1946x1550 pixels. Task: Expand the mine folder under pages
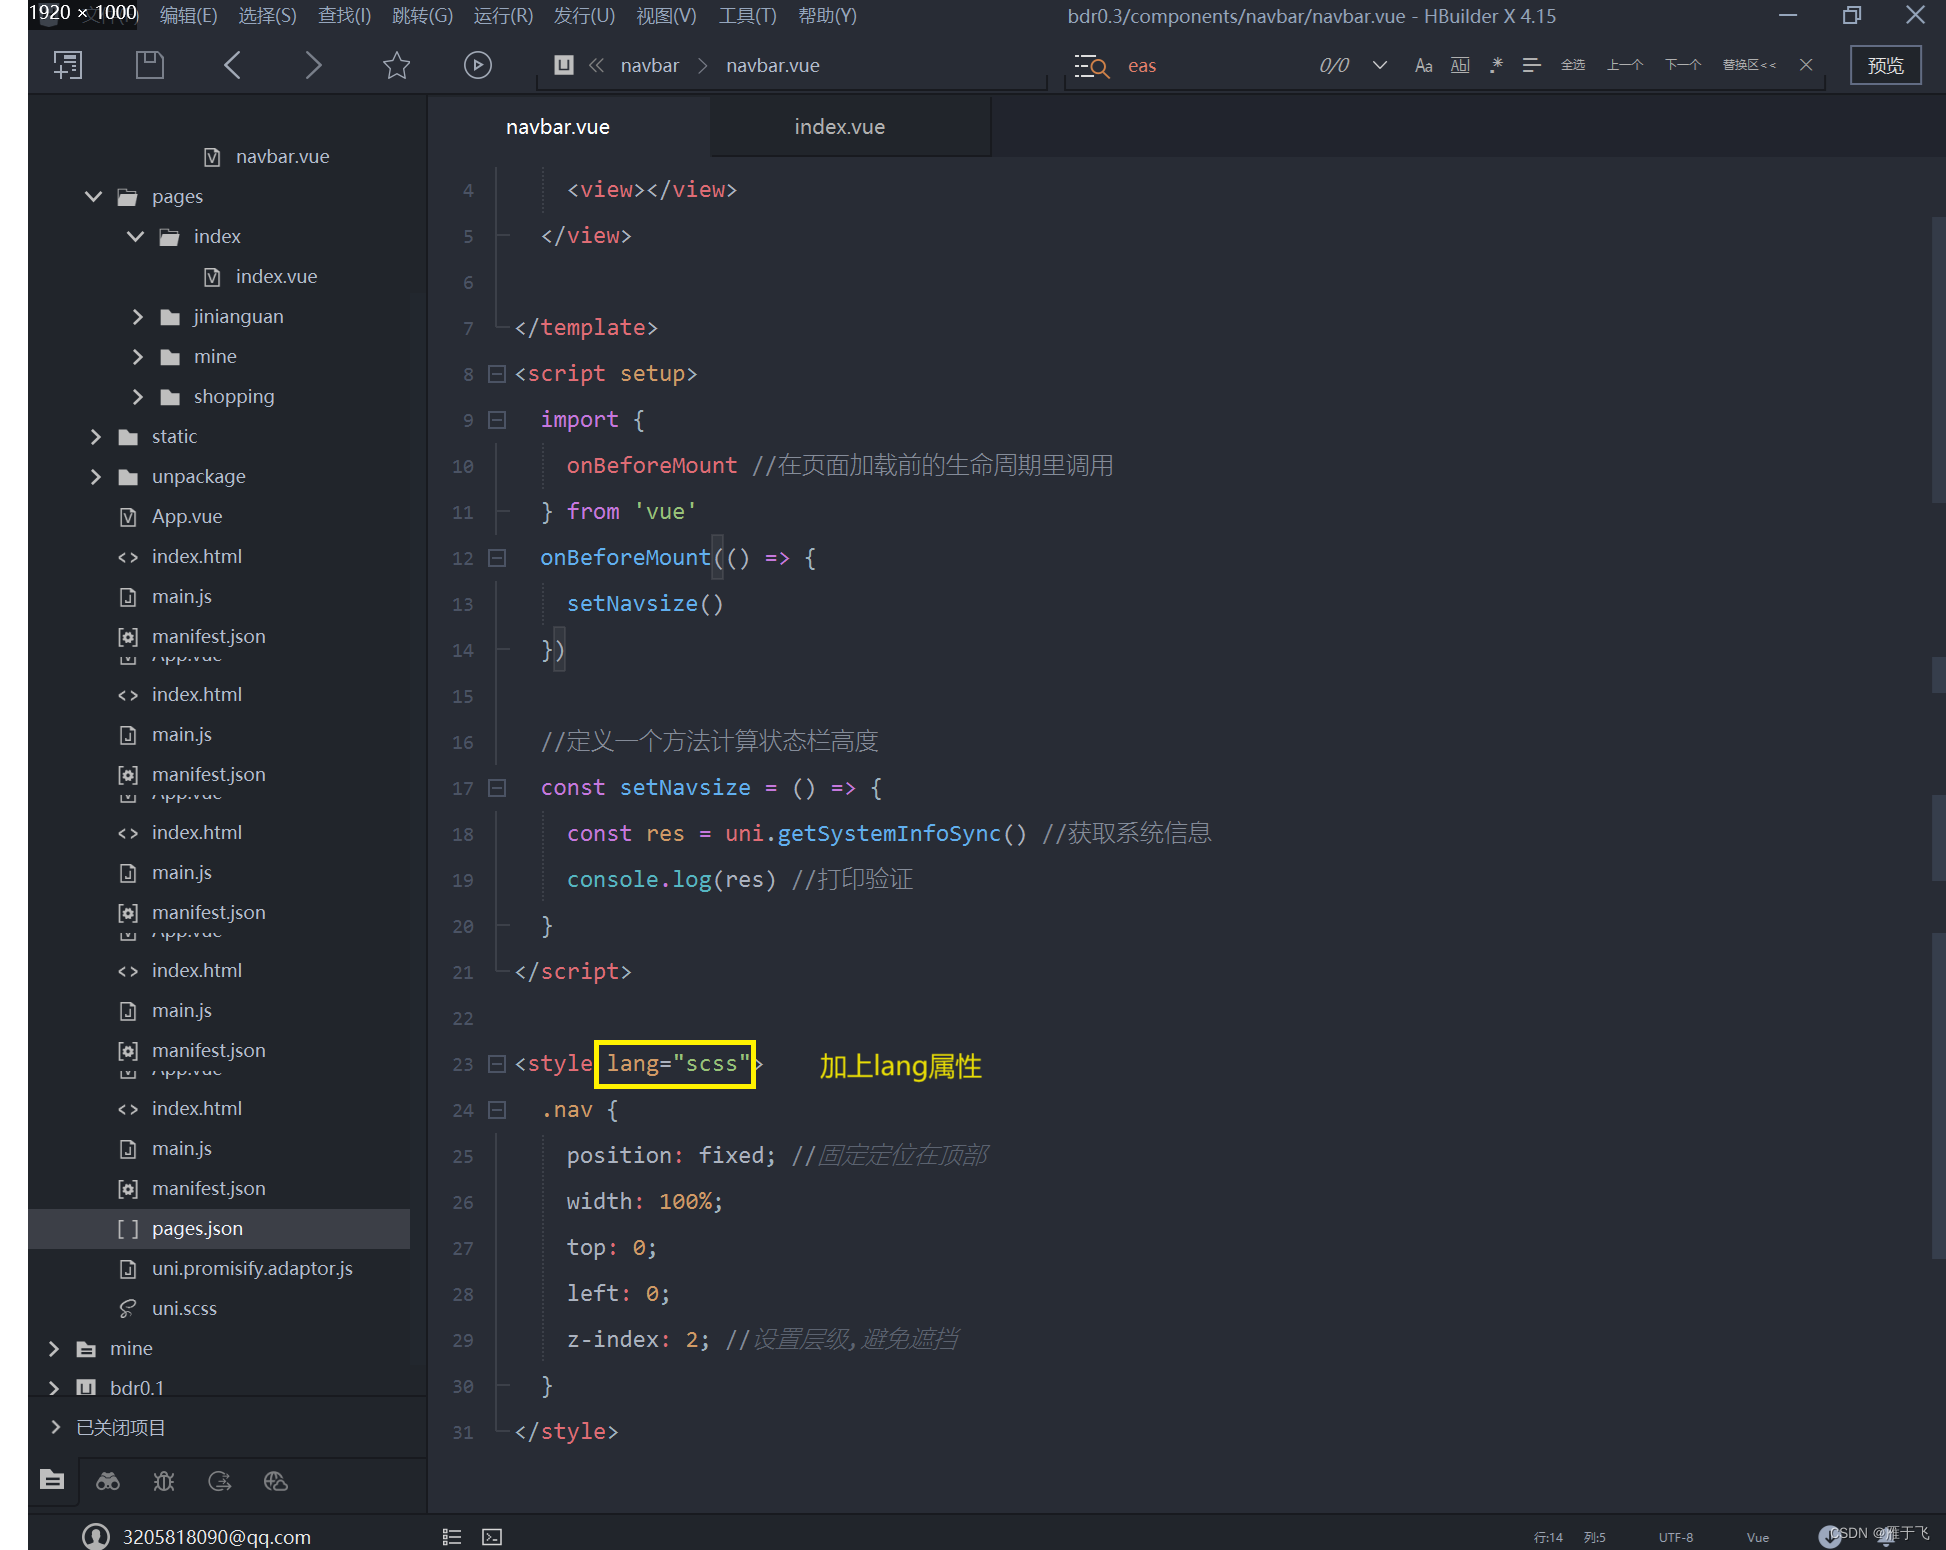[x=137, y=356]
